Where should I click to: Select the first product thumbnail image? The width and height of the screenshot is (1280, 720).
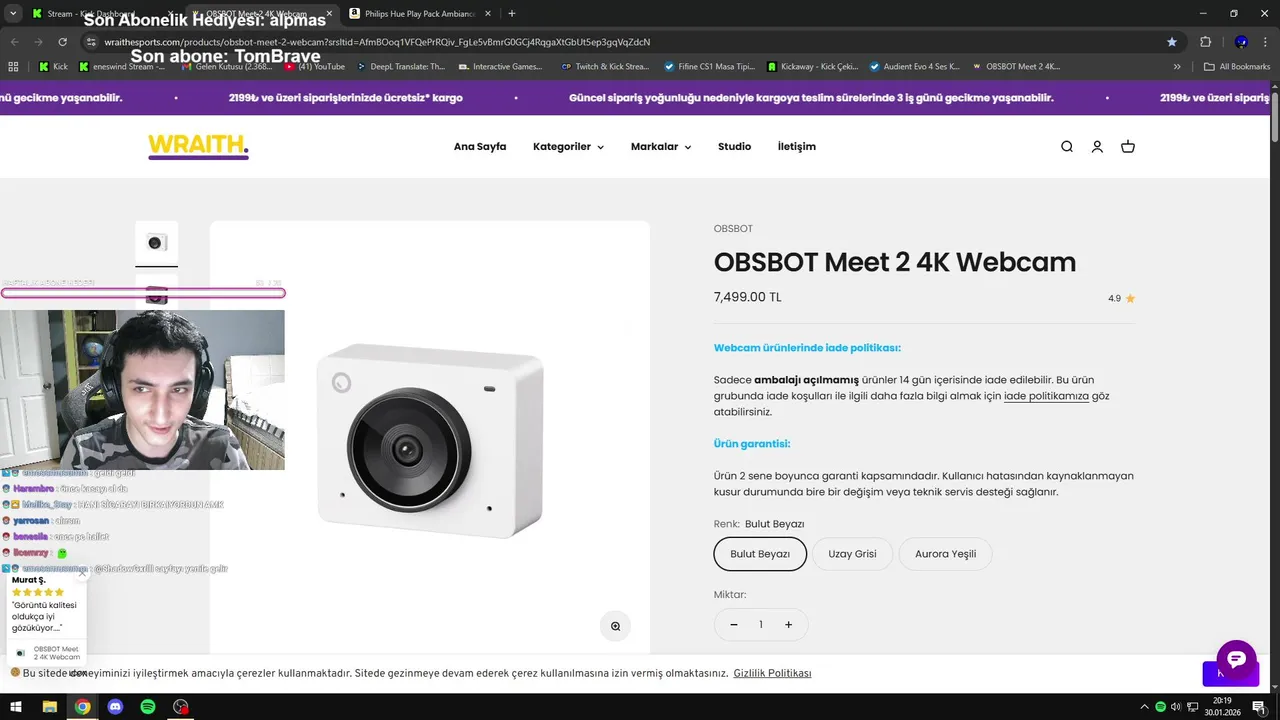[157, 242]
